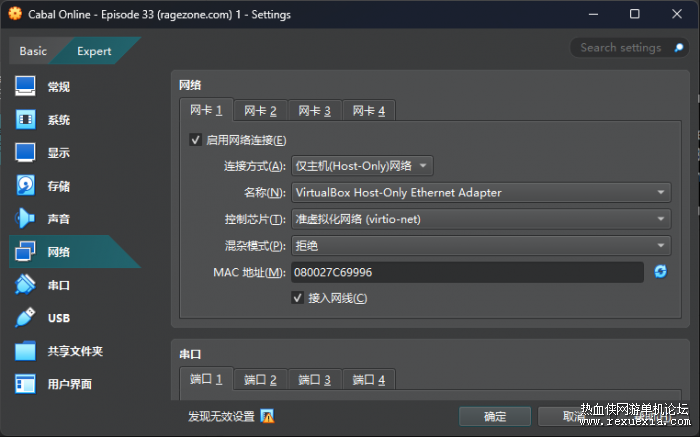This screenshot has height=437, width=700.
Task: Select the 网卡 3 tab
Action: click(315, 111)
